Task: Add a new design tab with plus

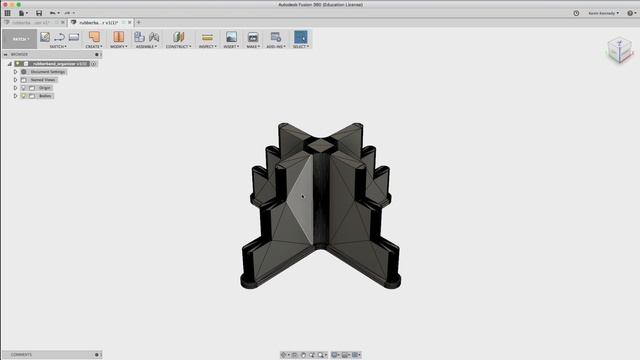Action: coord(139,22)
